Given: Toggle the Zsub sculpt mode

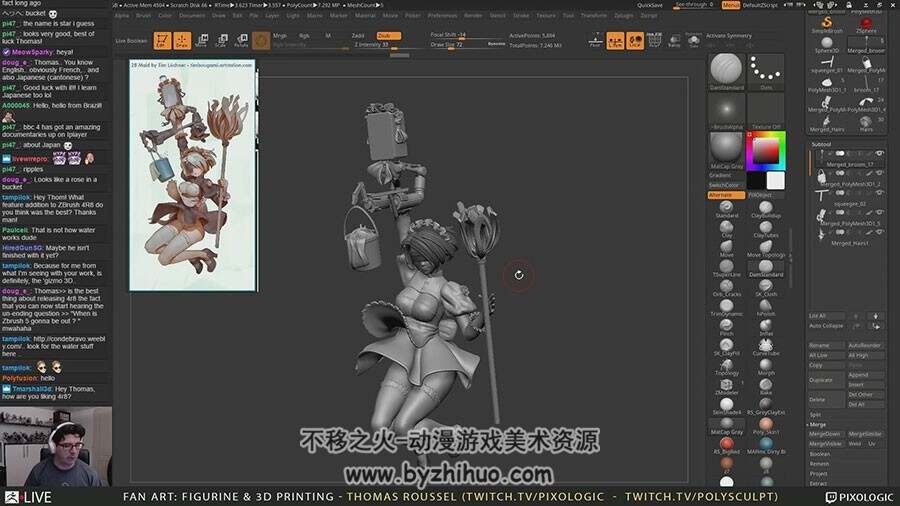Looking at the screenshot, I should tap(389, 36).
